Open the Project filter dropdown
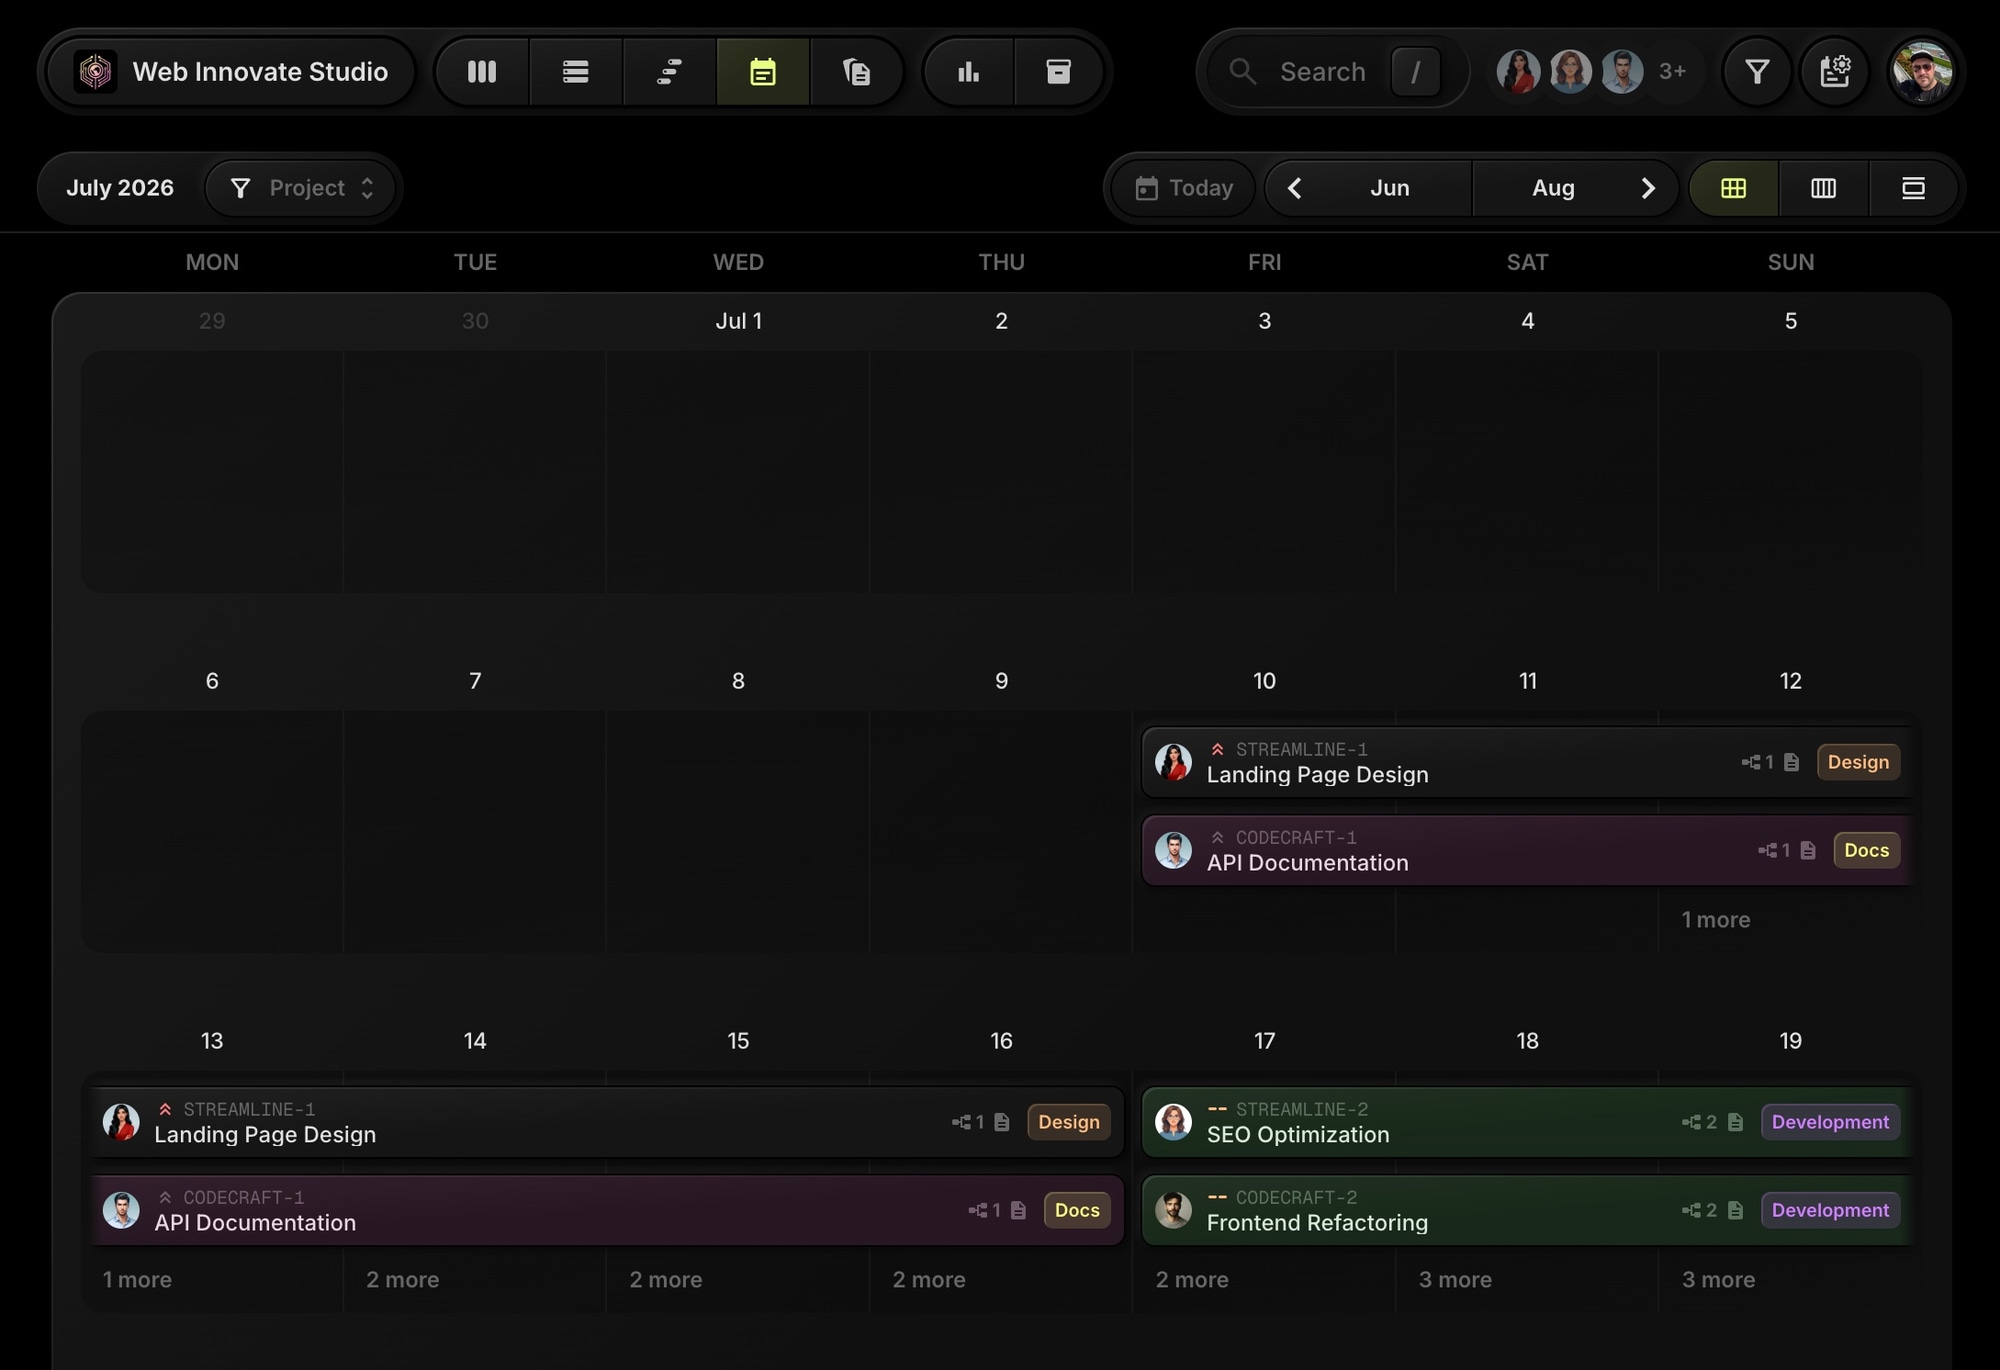The height and width of the screenshot is (1370, 2000). pos(301,188)
